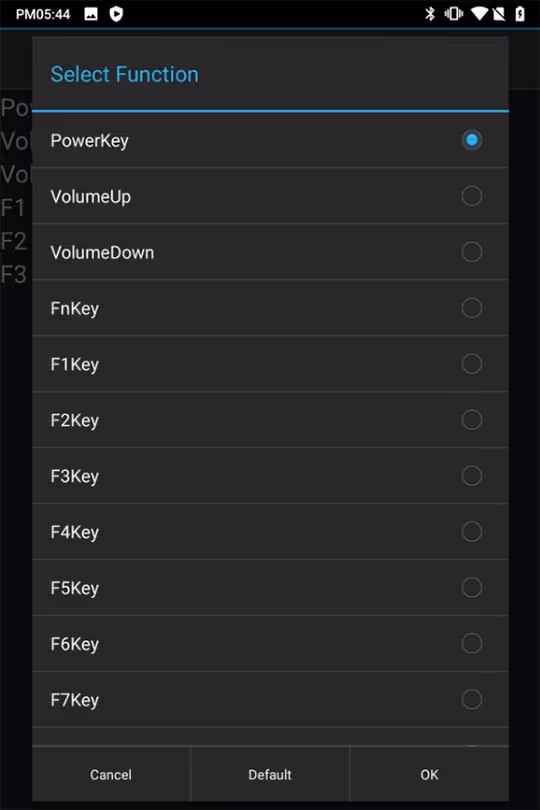Viewport: 540px width, 810px height.
Task: Pick F2Key from the function list
Action: coord(270,420)
